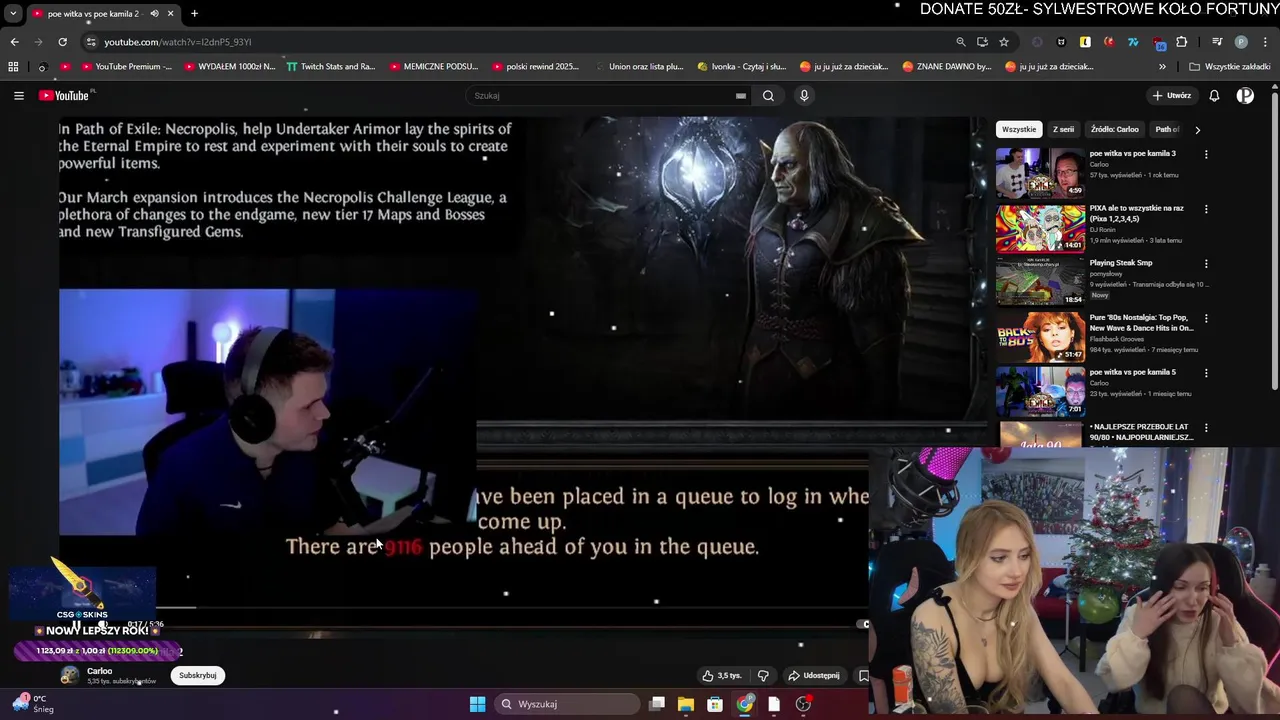Dislike the video with thumbs down

(763, 676)
